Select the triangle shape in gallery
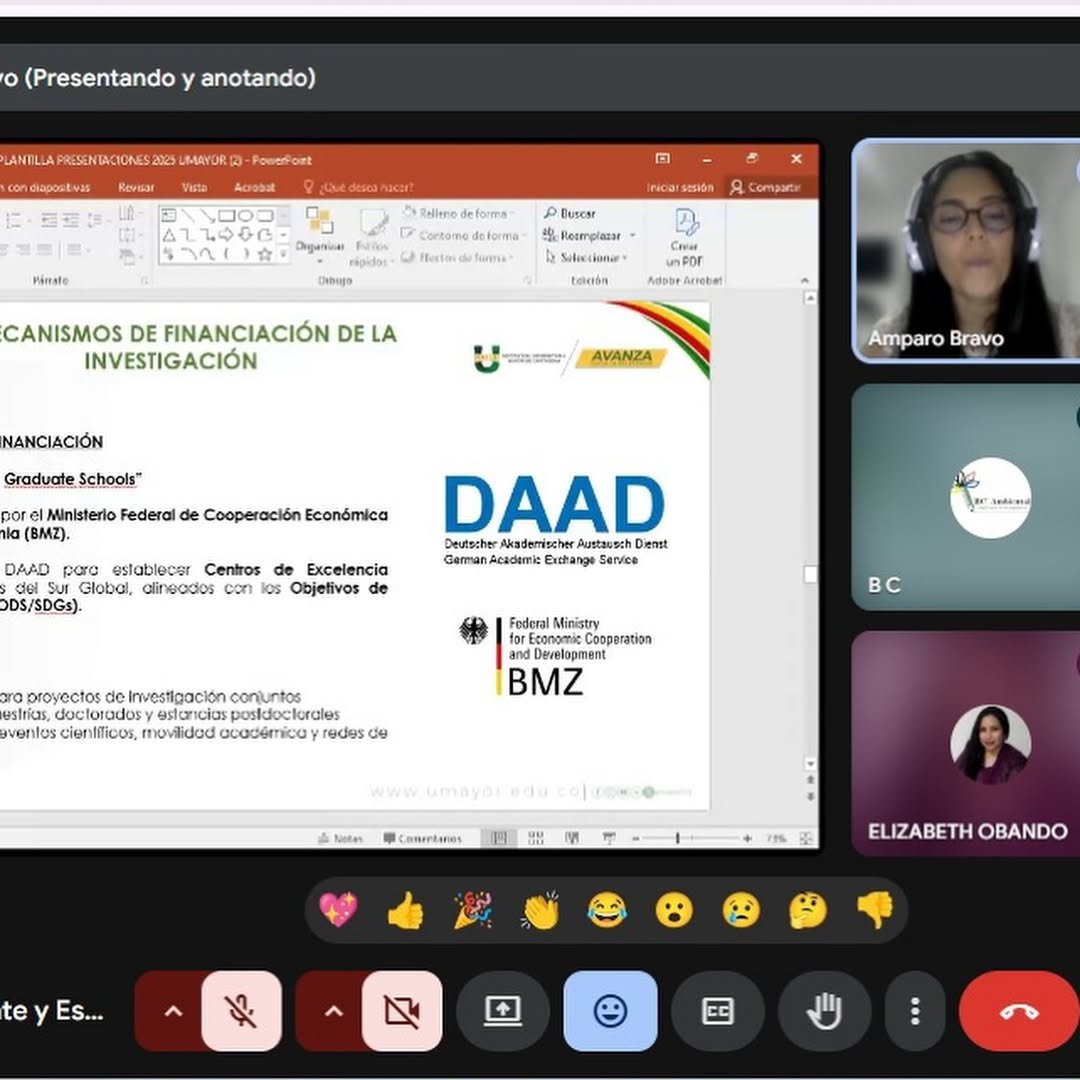Image resolution: width=1080 pixels, height=1080 pixels. pyautogui.click(x=169, y=235)
